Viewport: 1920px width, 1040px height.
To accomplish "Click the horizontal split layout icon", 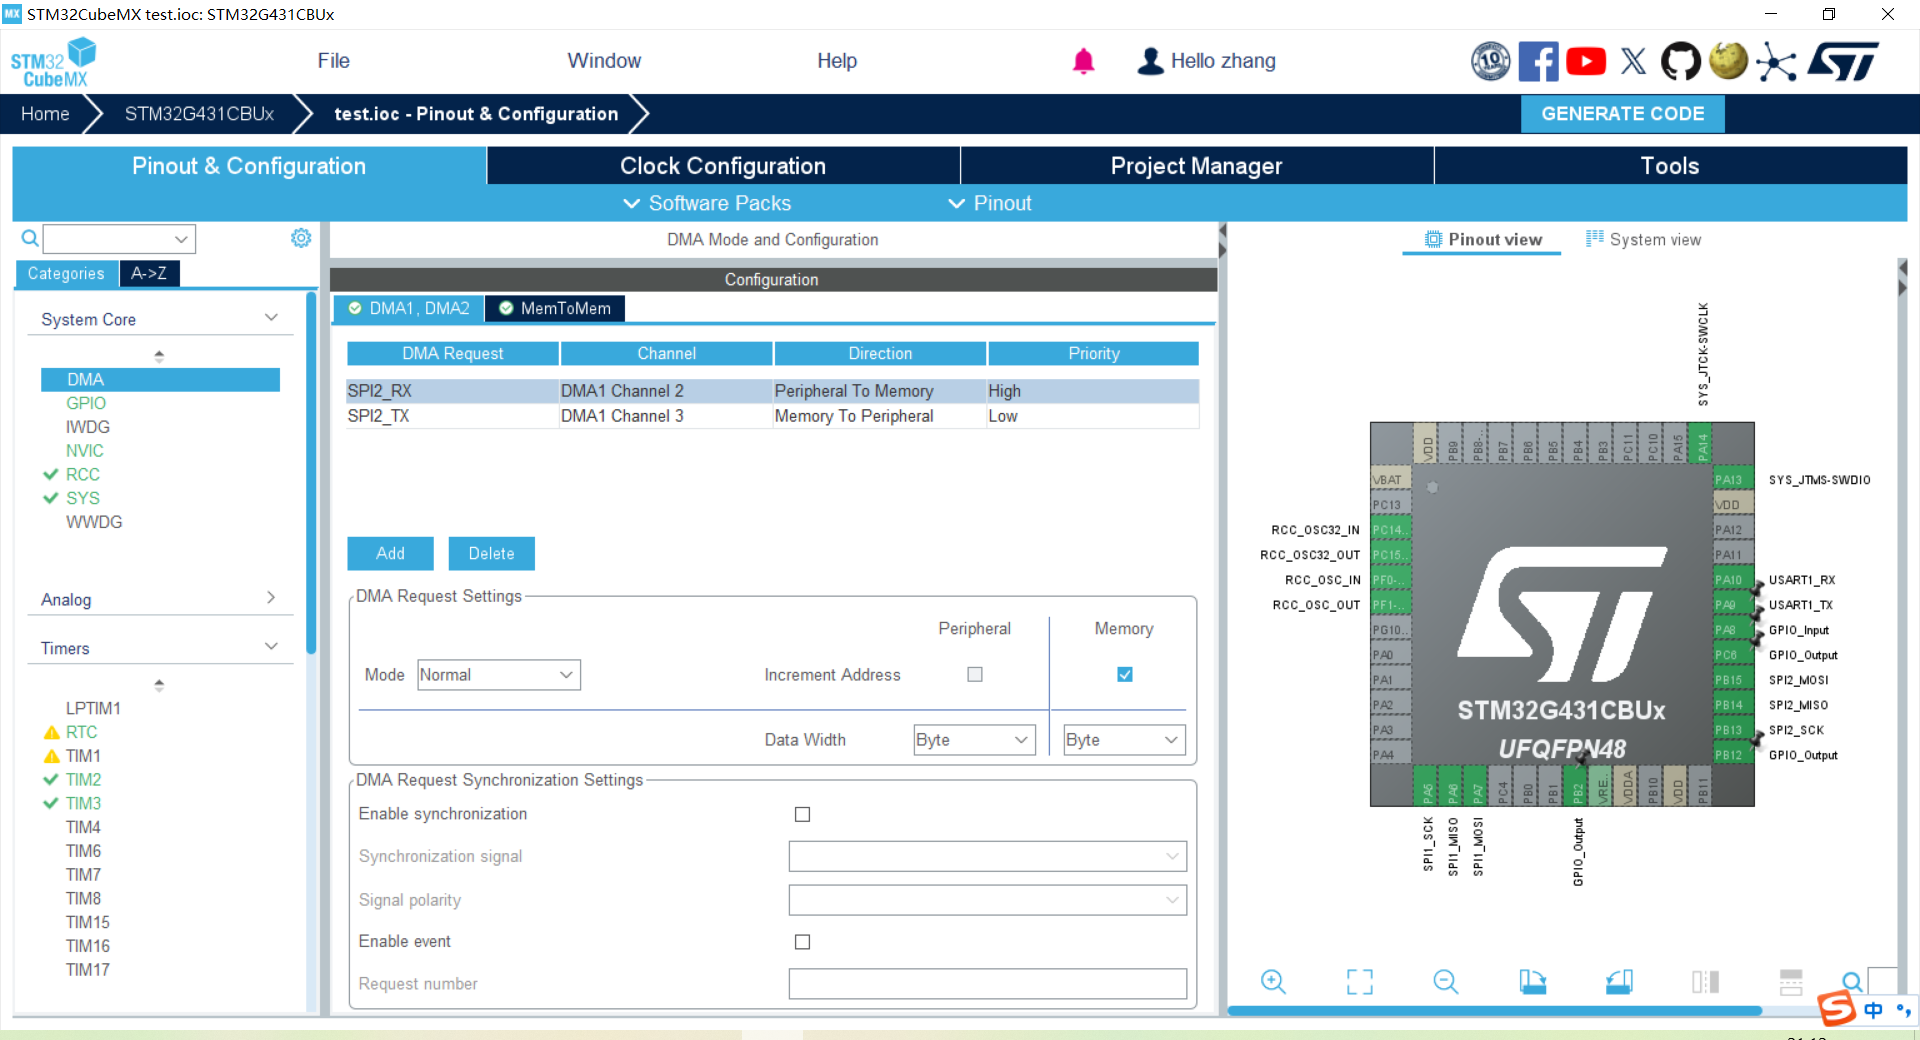I will (1791, 981).
